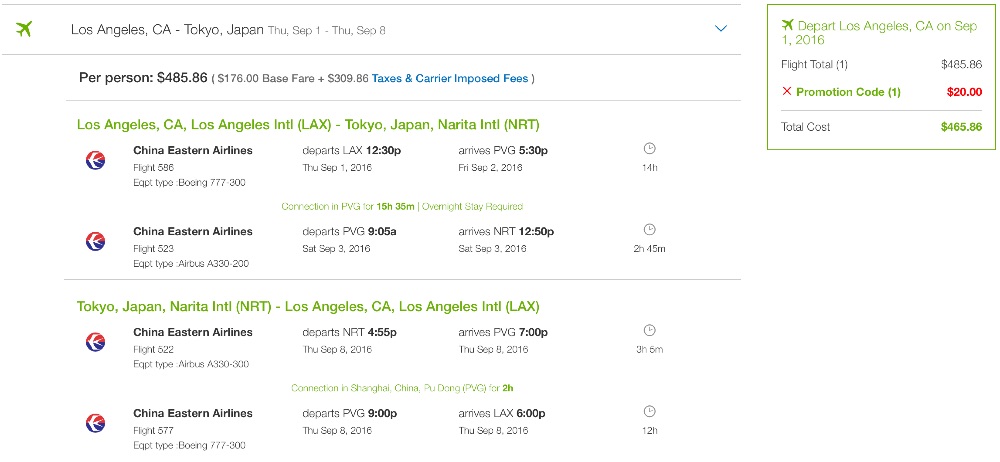Image resolution: width=1000 pixels, height=462 pixels.
Task: Click the China Eastern logo for Flight 586
Action: point(96,159)
